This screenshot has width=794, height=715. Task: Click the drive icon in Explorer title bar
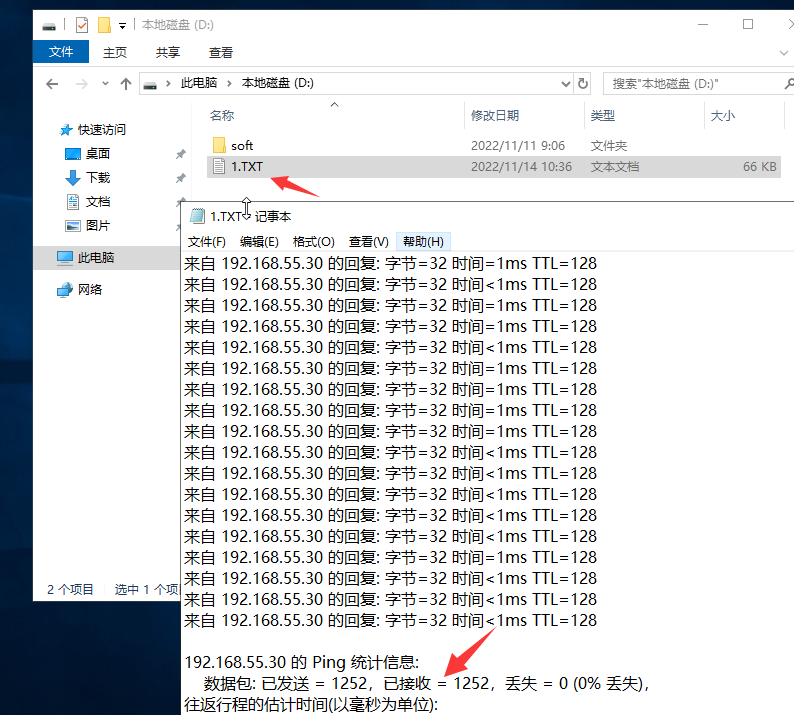(x=49, y=25)
